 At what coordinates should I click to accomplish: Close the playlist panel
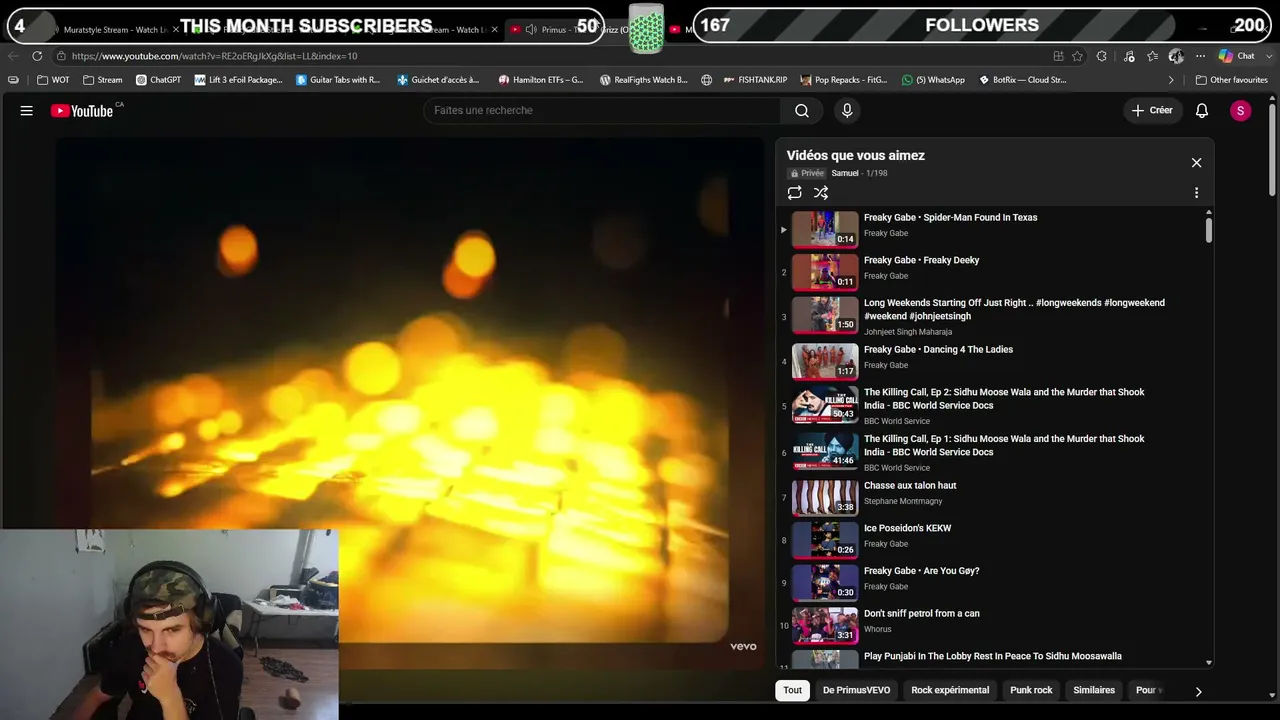click(1196, 163)
